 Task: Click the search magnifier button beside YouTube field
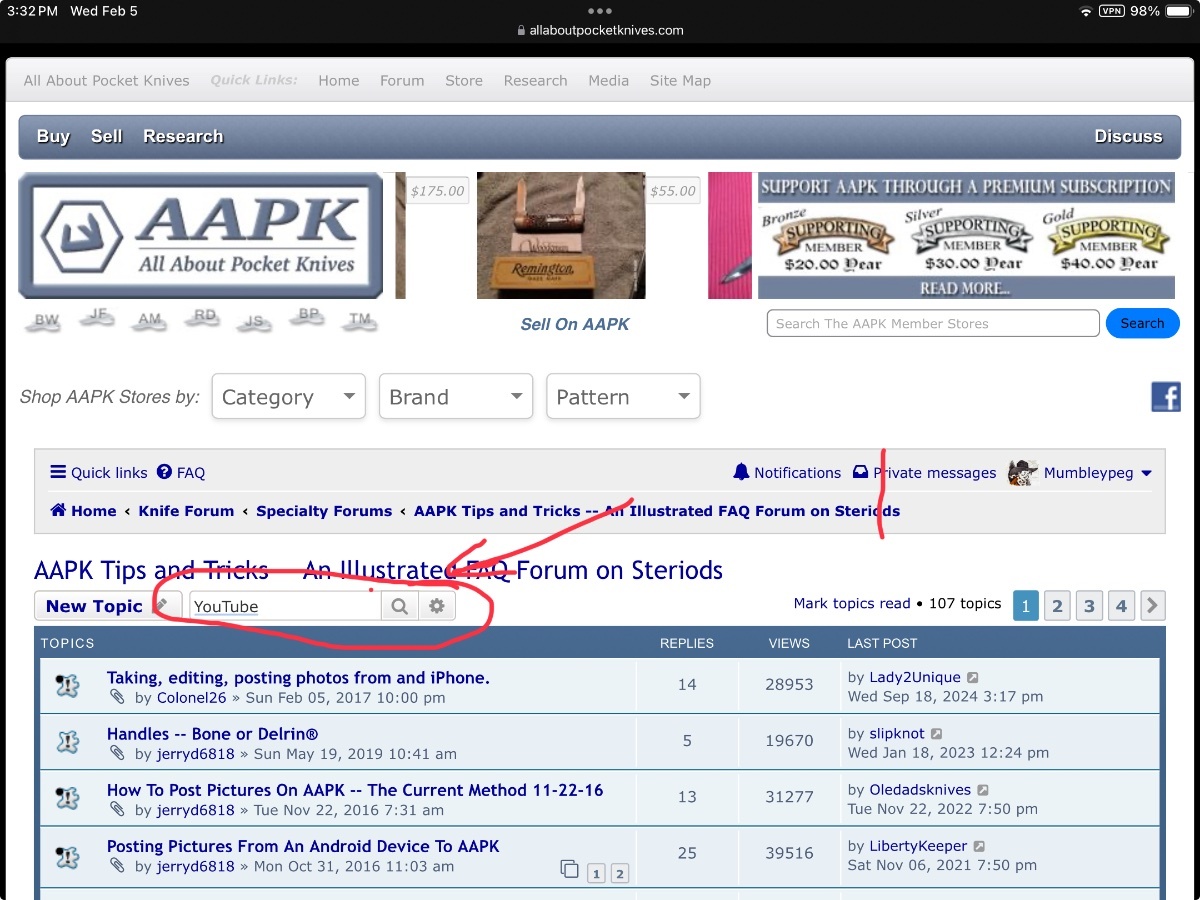coord(399,606)
